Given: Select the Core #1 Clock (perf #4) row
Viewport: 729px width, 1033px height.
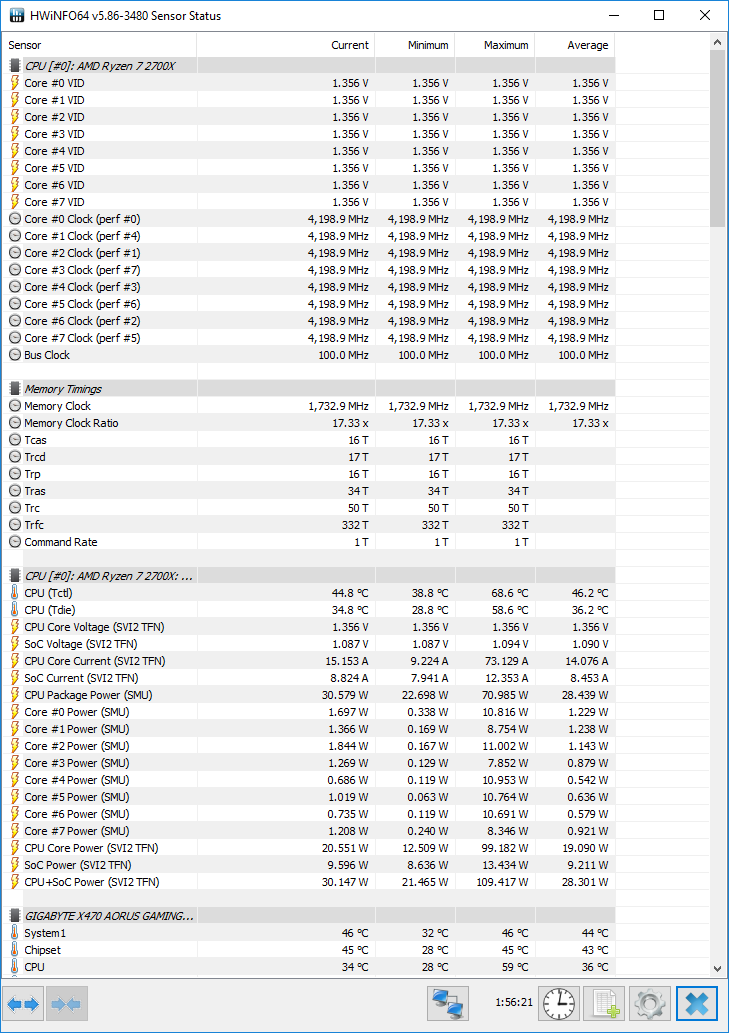Looking at the screenshot, I should click(308, 236).
